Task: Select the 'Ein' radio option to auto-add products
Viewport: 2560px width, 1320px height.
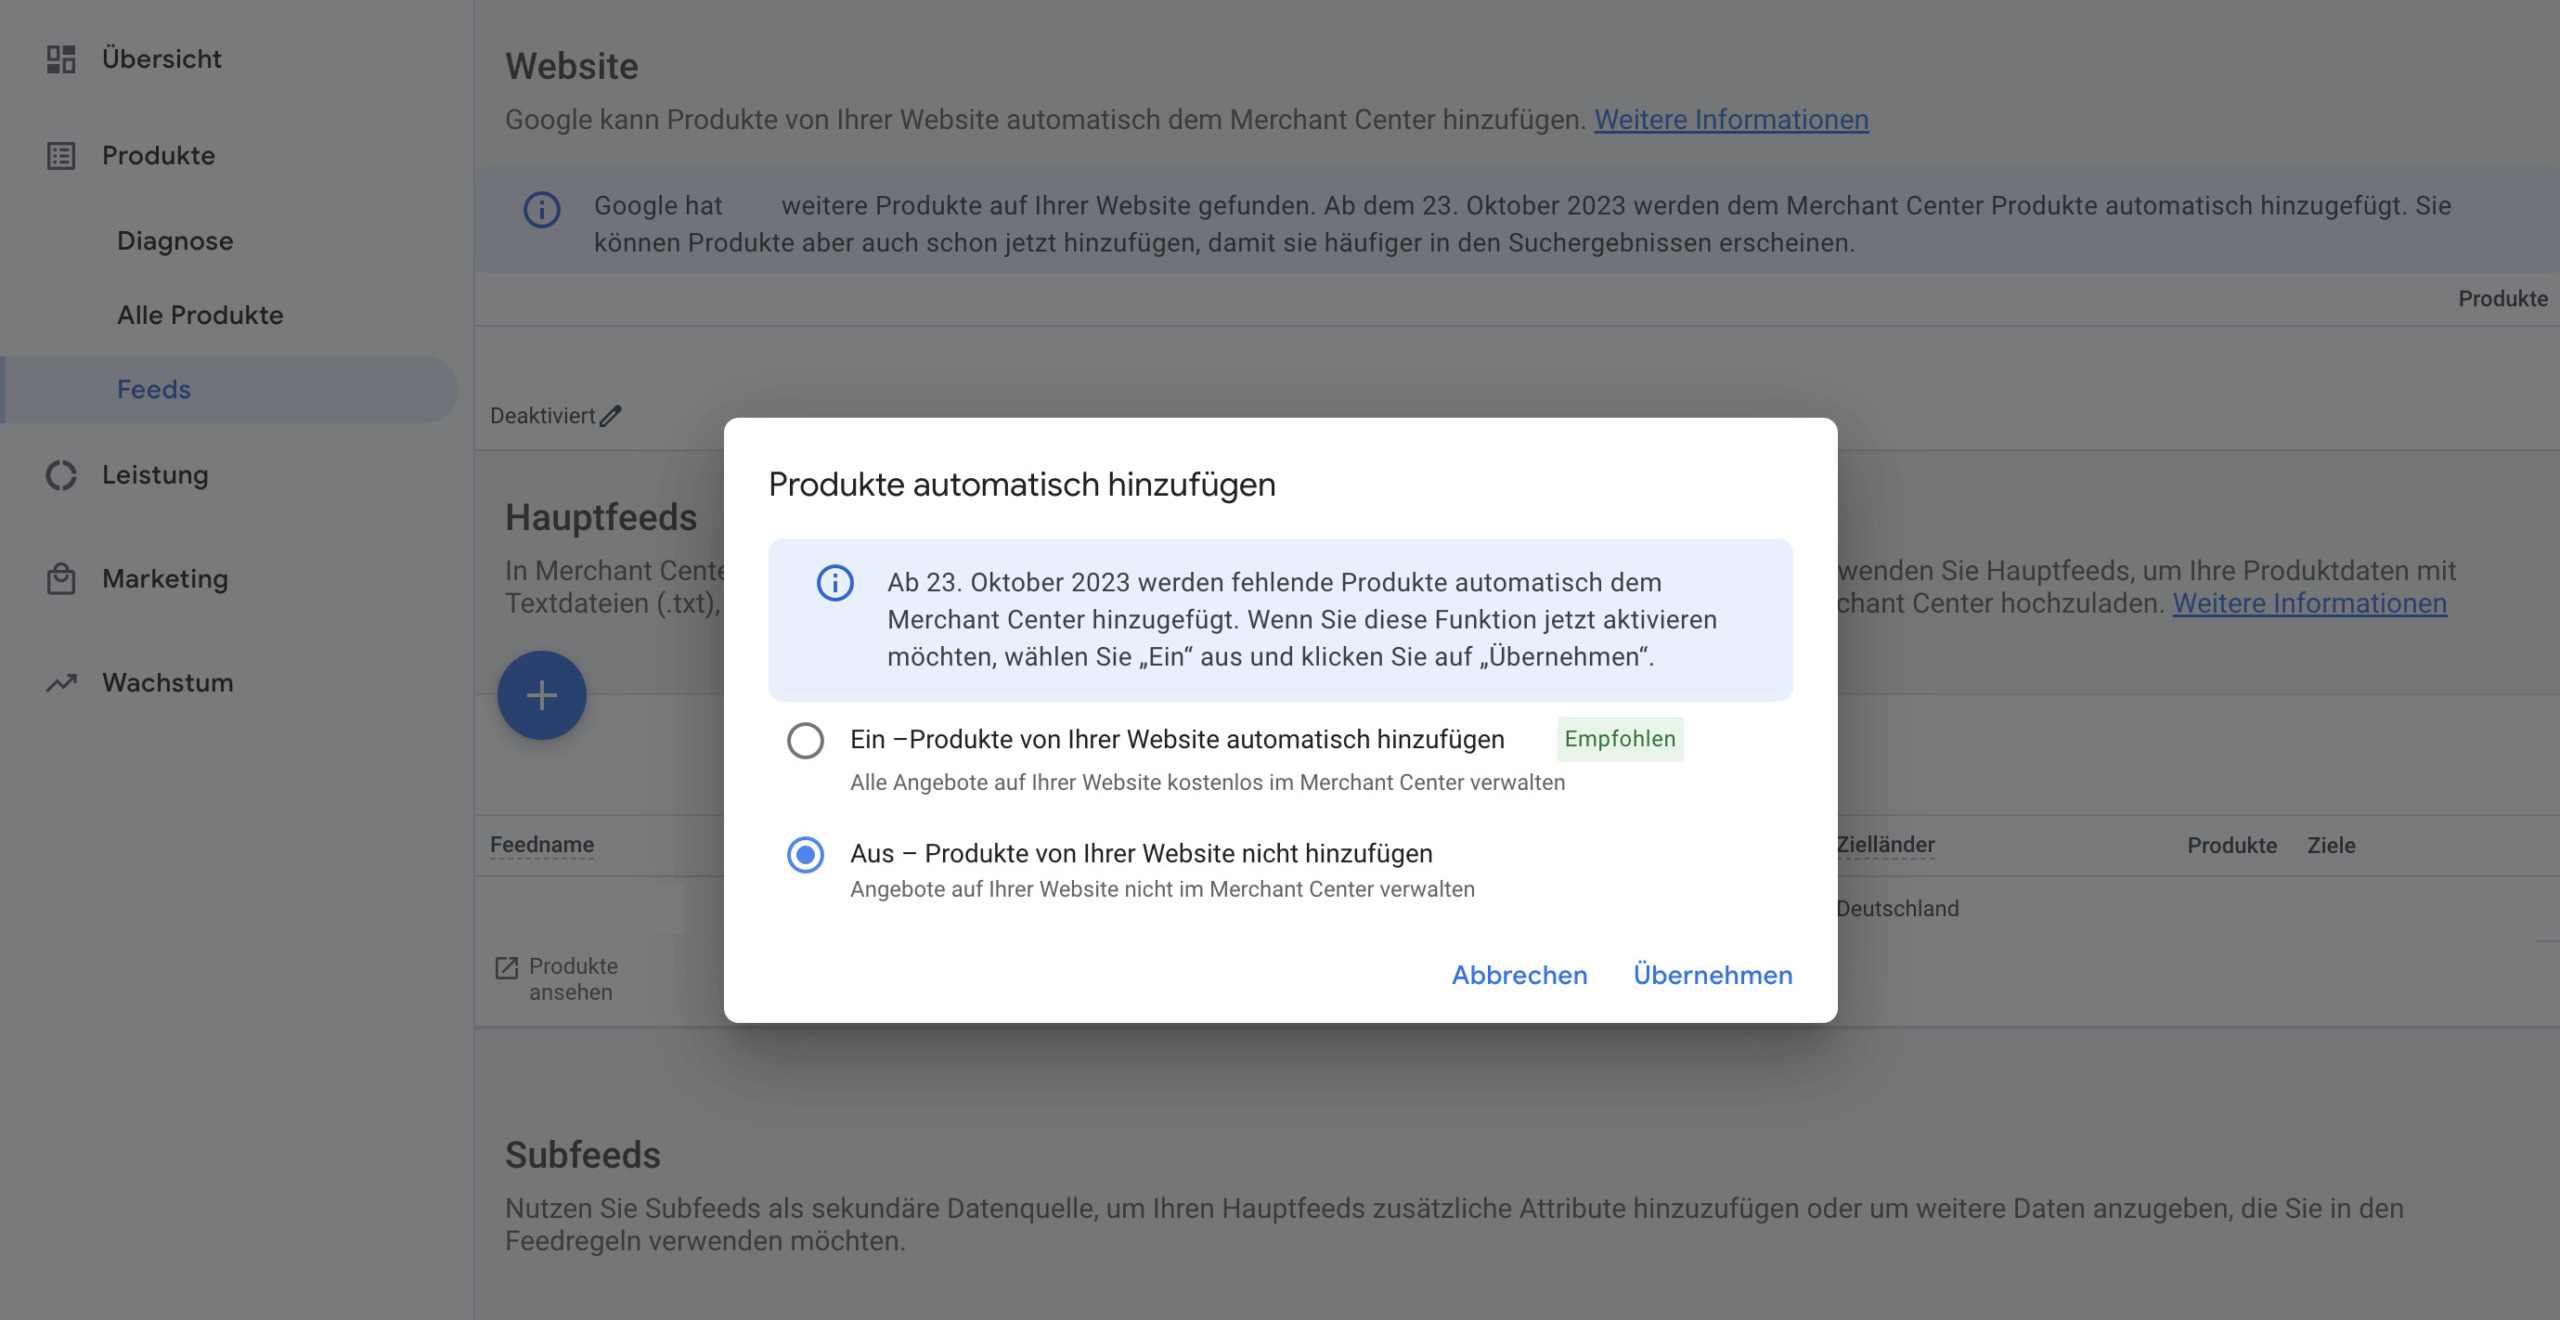Action: click(805, 741)
